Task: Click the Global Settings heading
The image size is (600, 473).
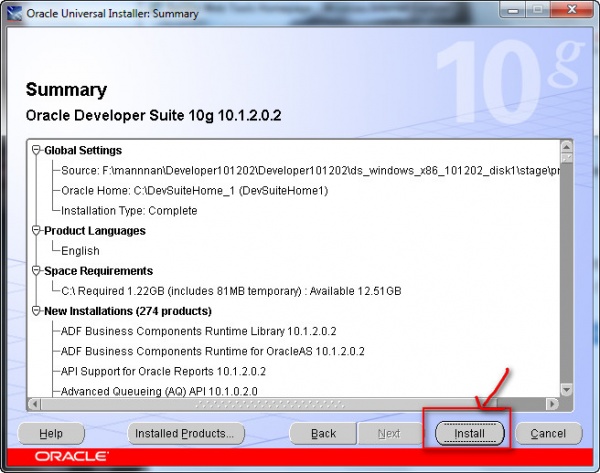Action: click(x=83, y=150)
